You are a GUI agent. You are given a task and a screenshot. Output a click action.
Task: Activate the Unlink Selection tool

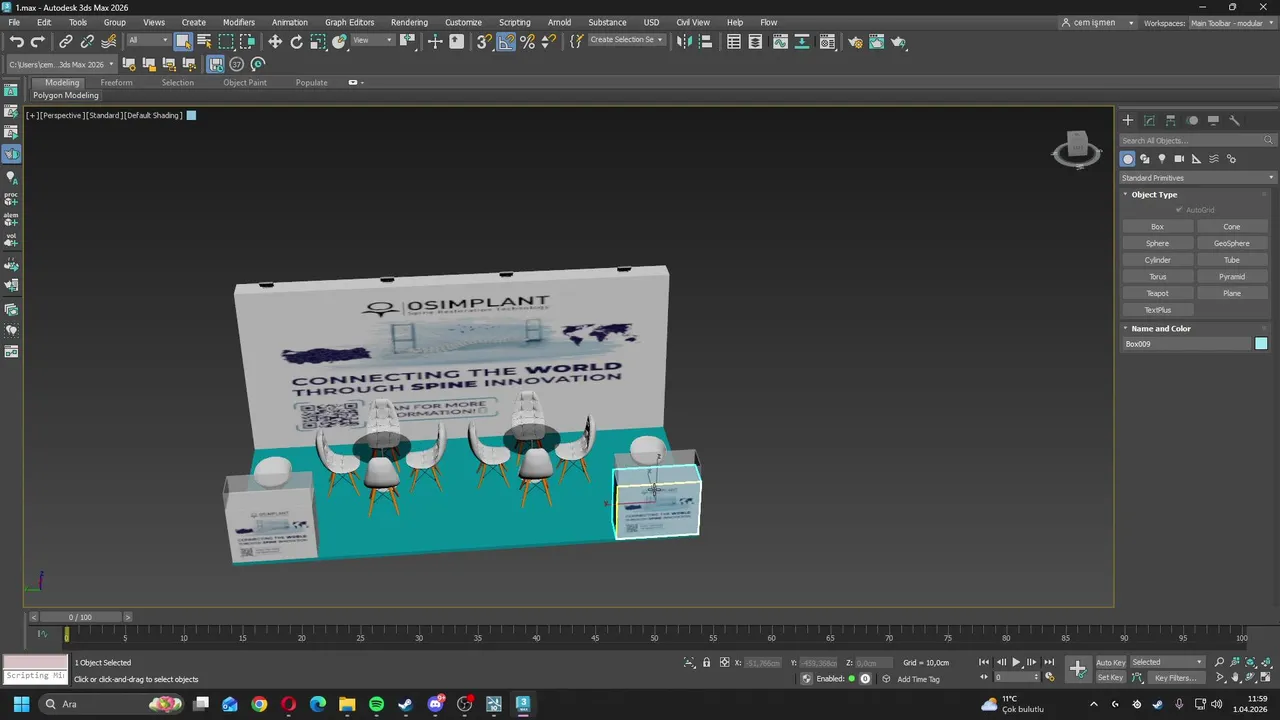click(87, 41)
